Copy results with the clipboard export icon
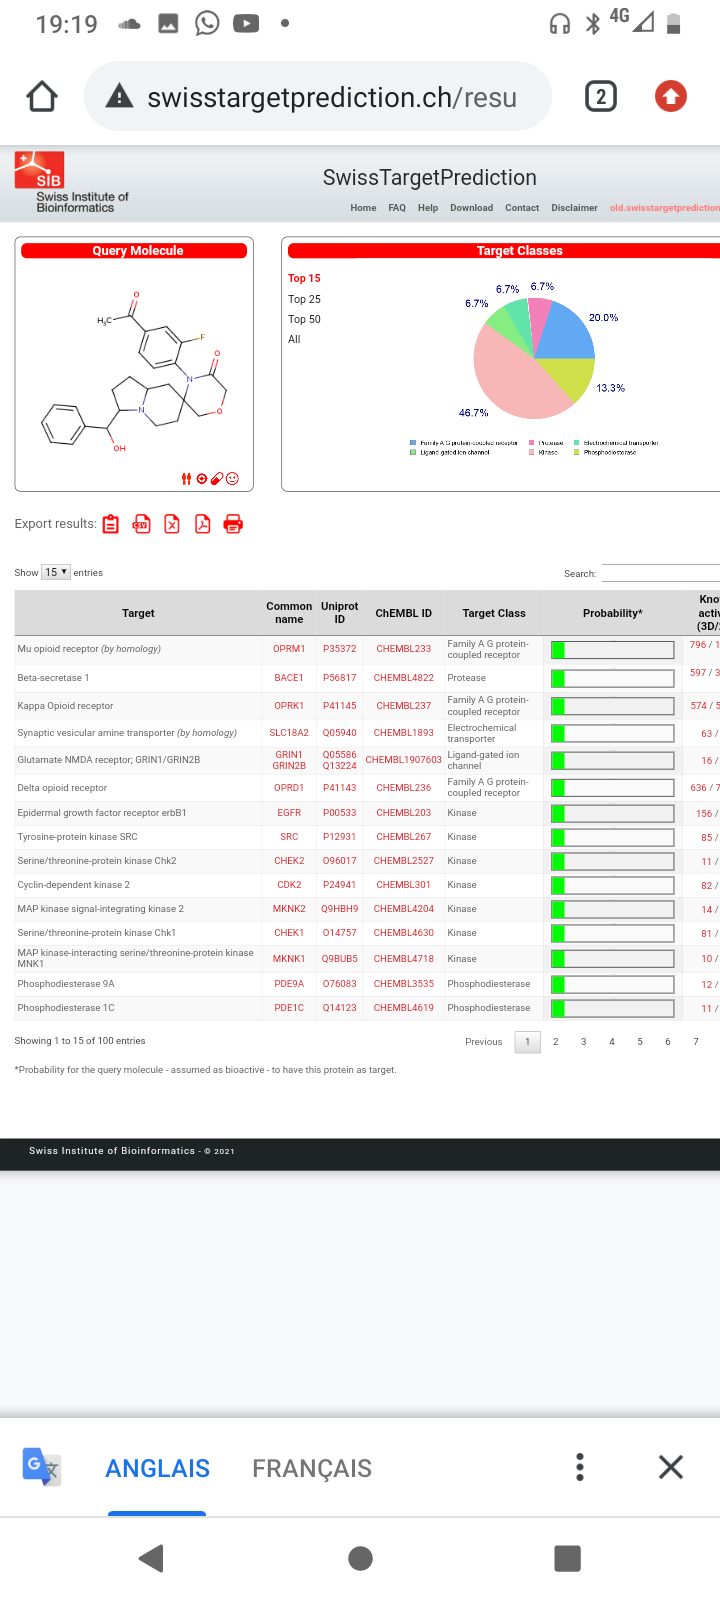Viewport: 720px width, 1600px height. 111,524
